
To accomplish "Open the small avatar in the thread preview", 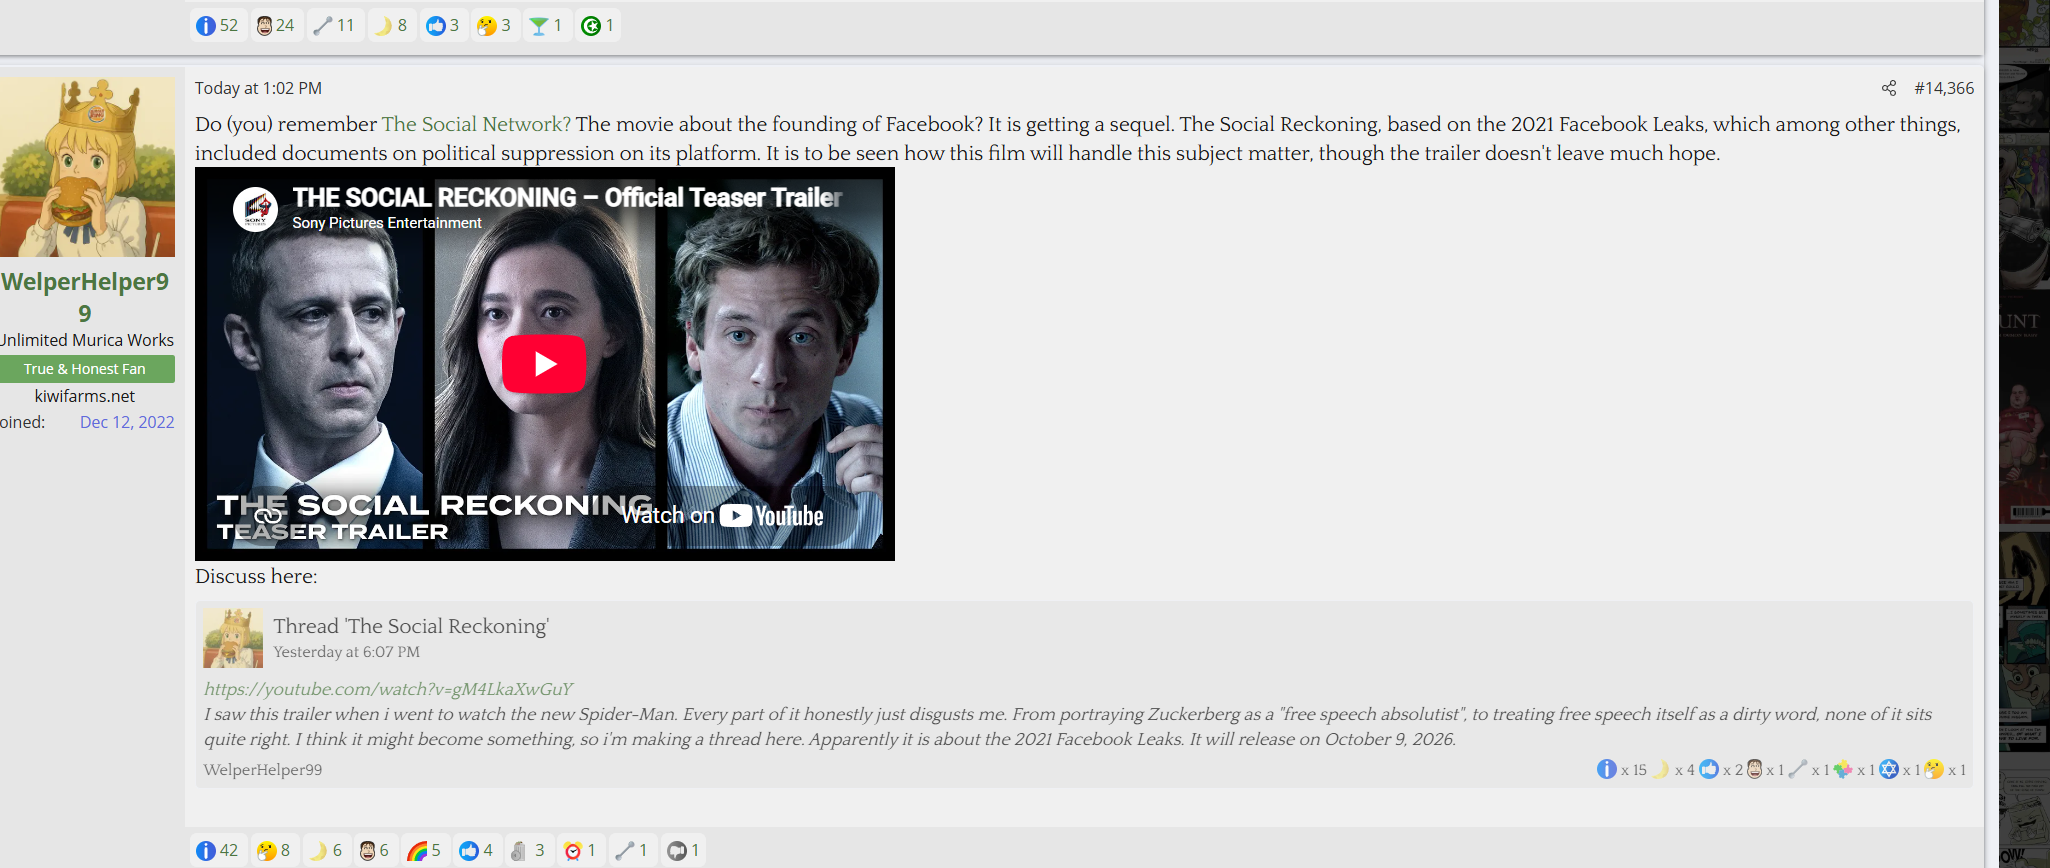I will pyautogui.click(x=233, y=638).
